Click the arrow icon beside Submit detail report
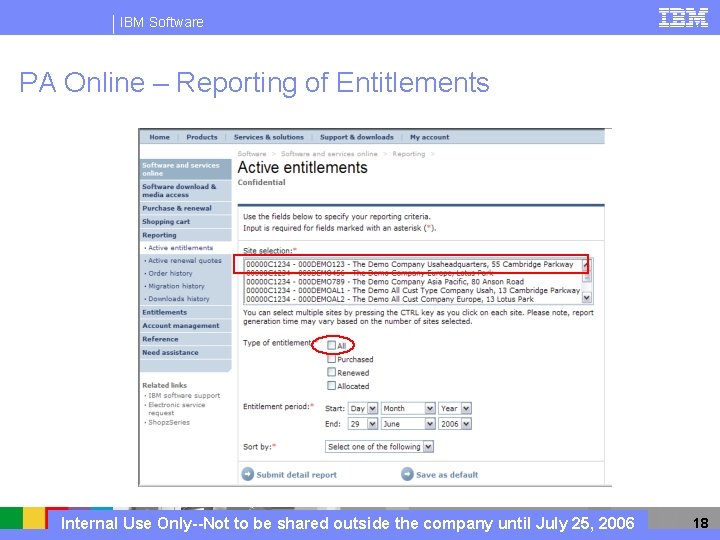This screenshot has width=720, height=540. pos(248,474)
